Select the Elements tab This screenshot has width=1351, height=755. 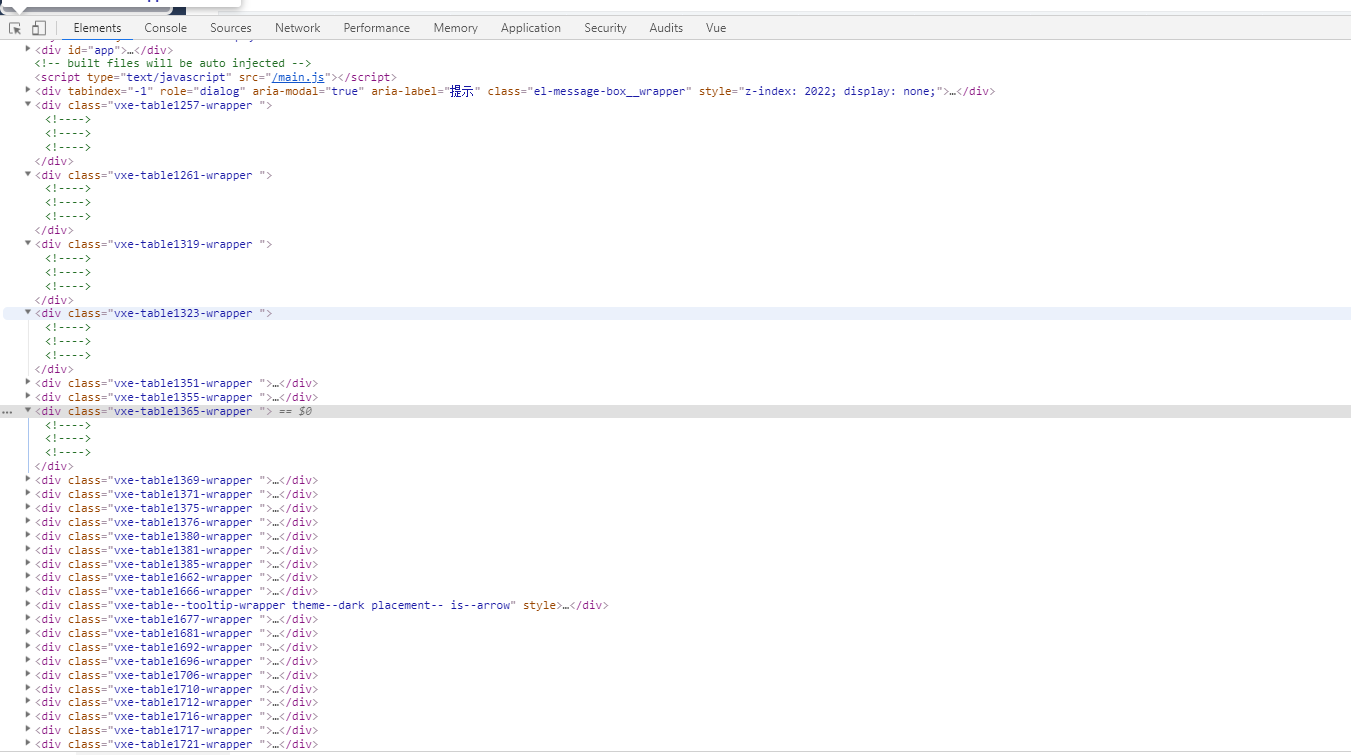coord(97,28)
